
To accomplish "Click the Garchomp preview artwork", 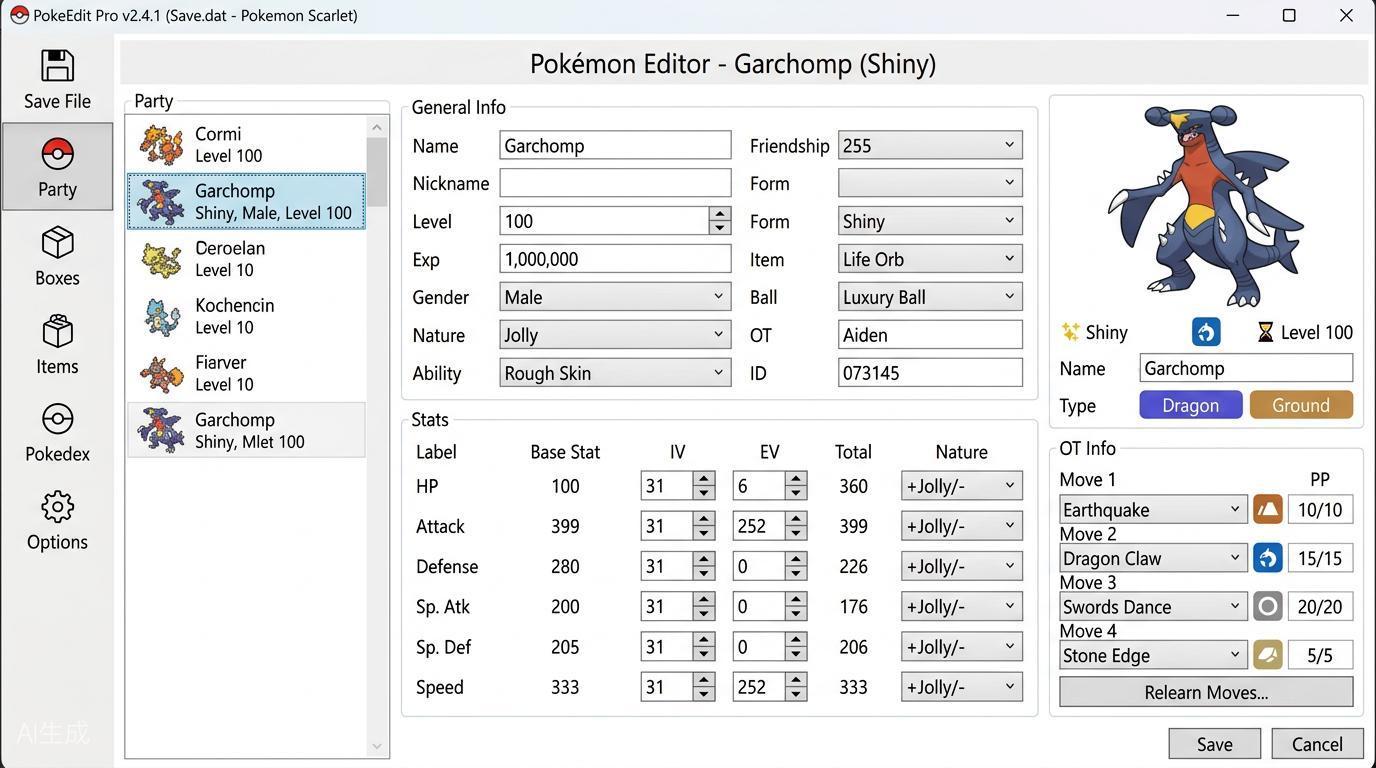I will click(1206, 205).
